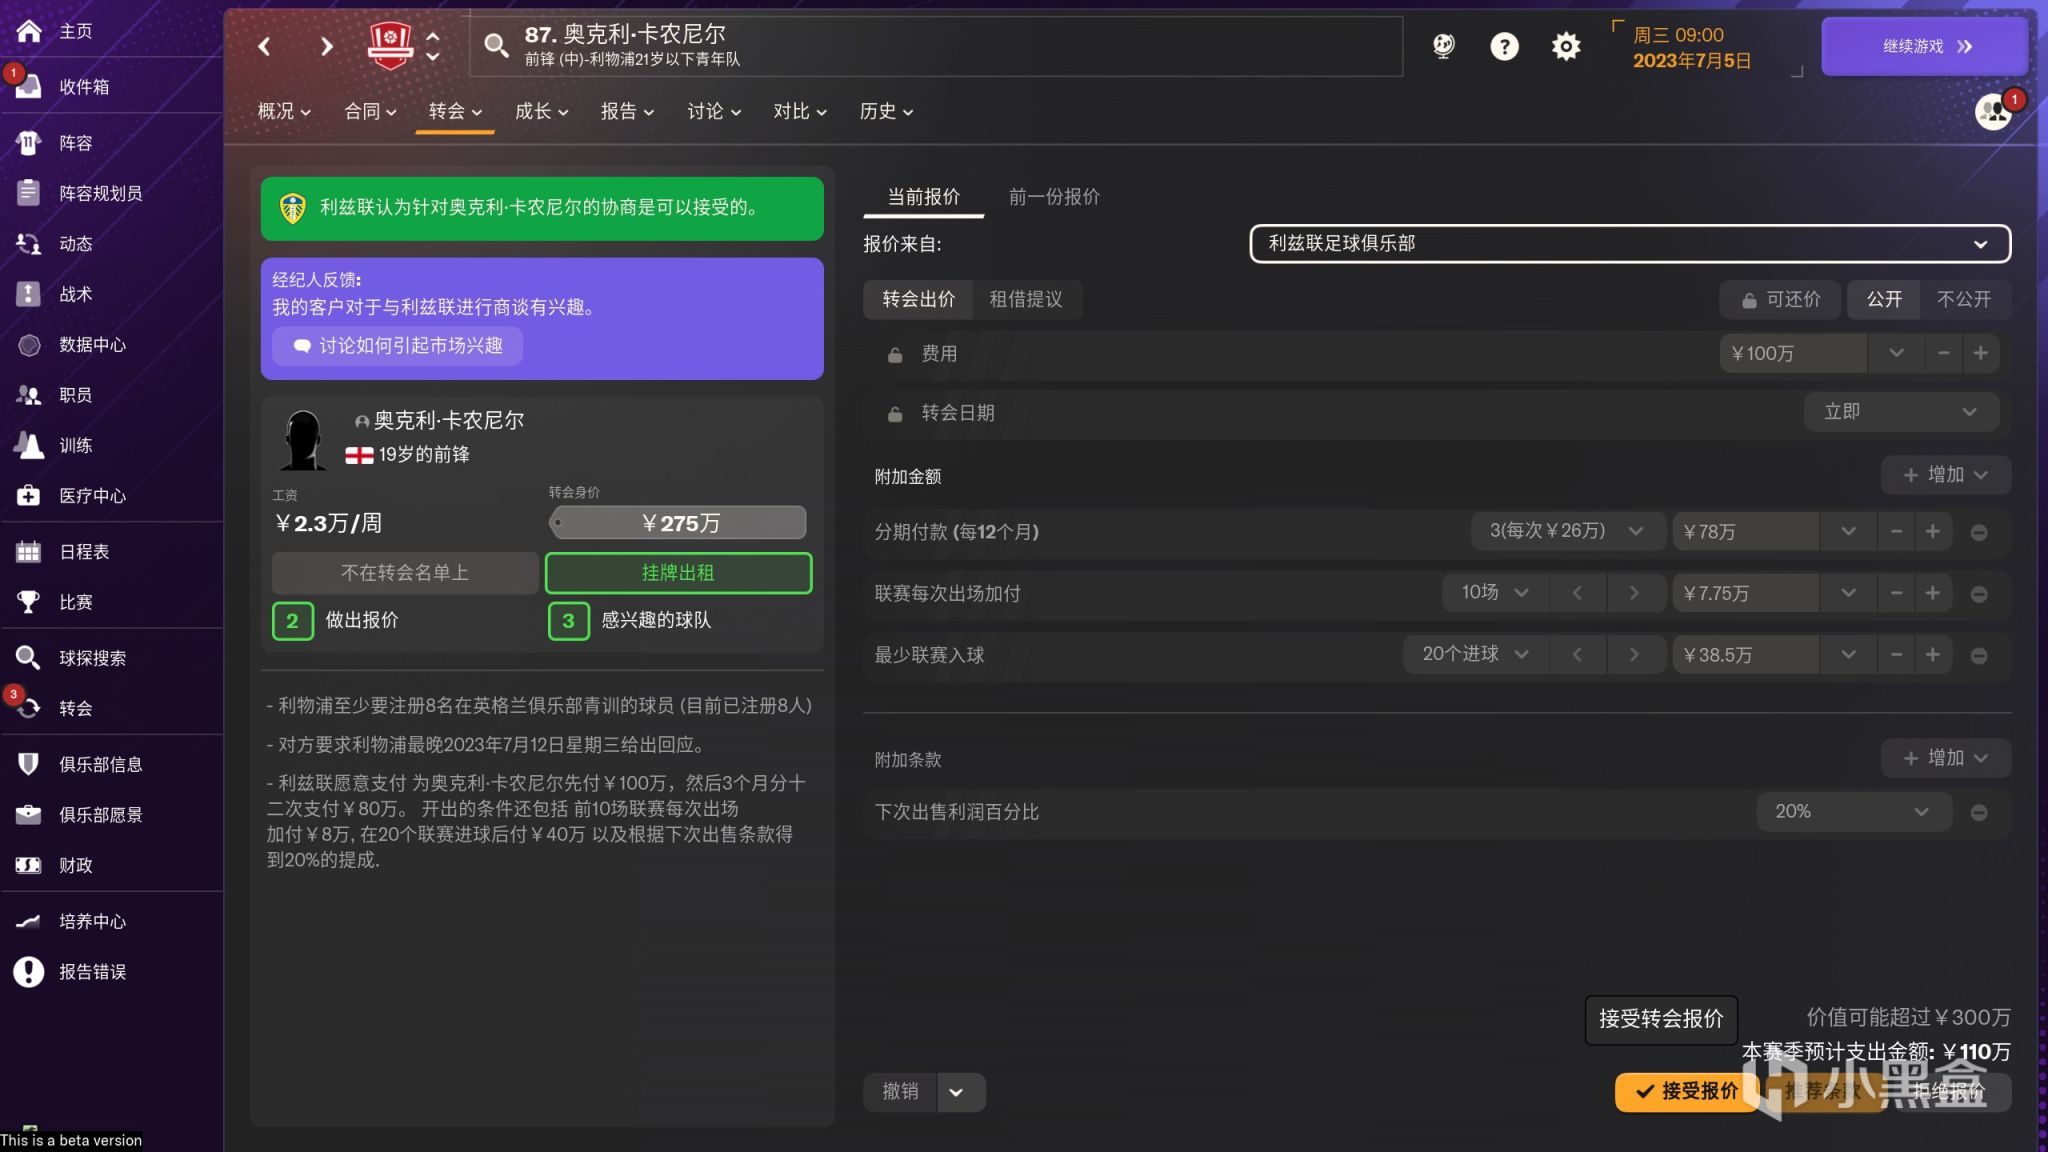Open 报价来自 利兹联足球俱乐部 dropdown

pyautogui.click(x=1630, y=243)
